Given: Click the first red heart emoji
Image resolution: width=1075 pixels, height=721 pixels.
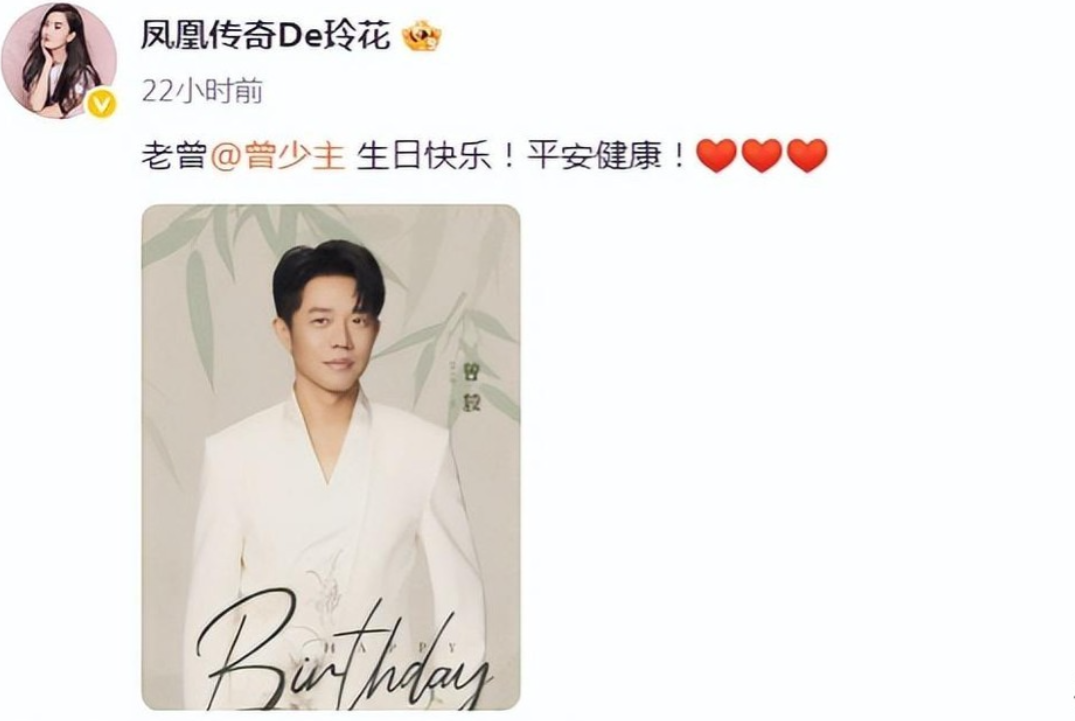Looking at the screenshot, I should (x=716, y=156).
